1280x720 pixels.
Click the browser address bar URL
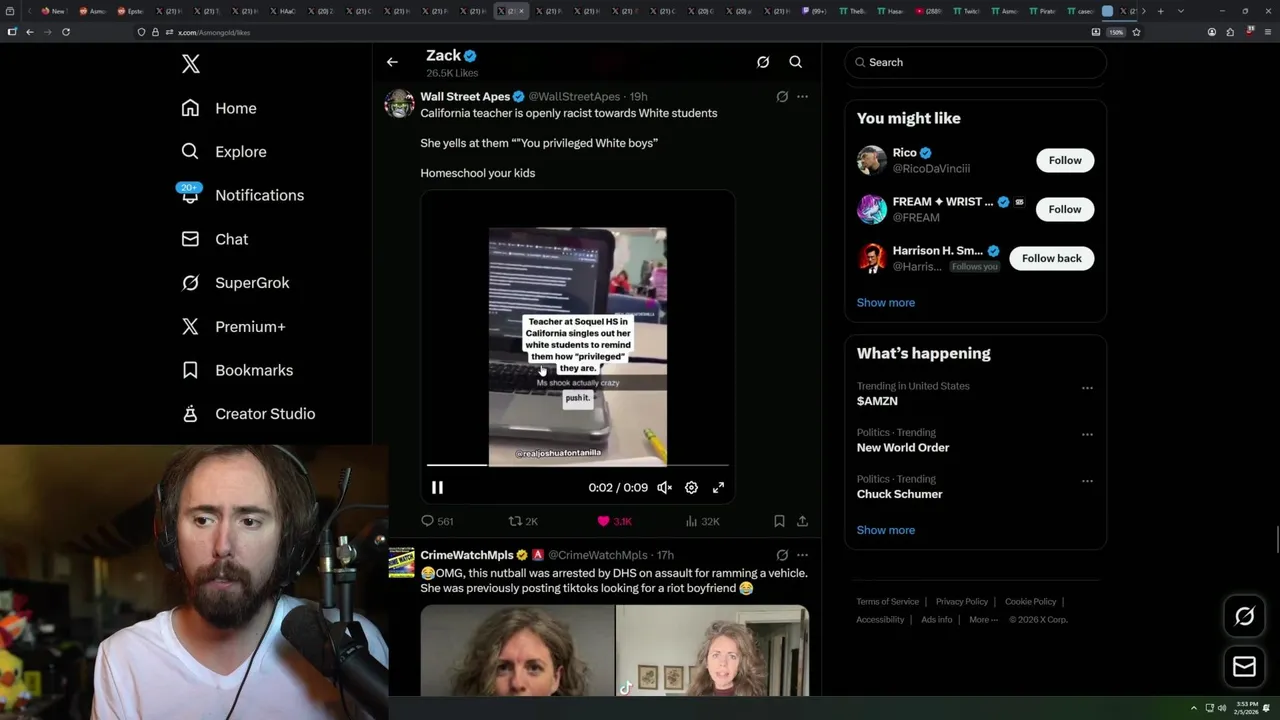point(214,32)
